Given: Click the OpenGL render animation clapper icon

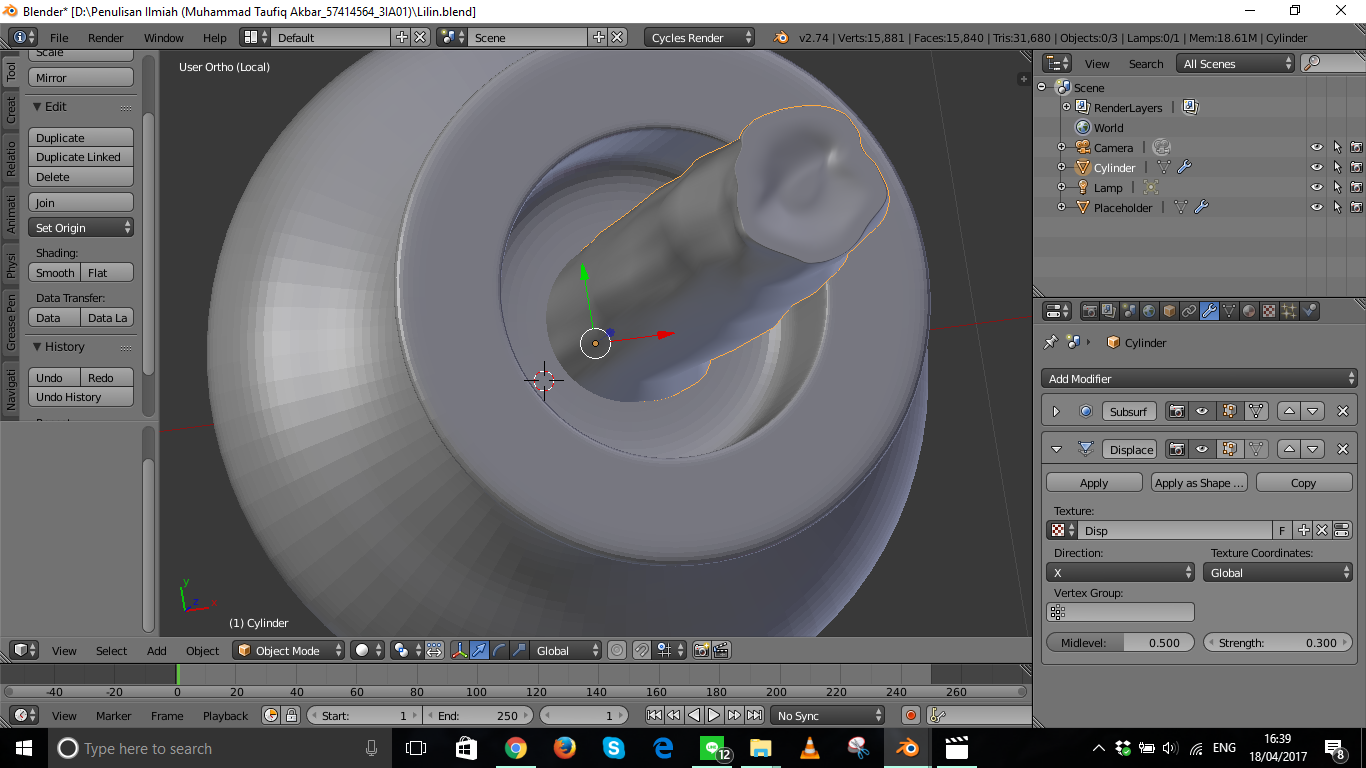Looking at the screenshot, I should pos(721,650).
